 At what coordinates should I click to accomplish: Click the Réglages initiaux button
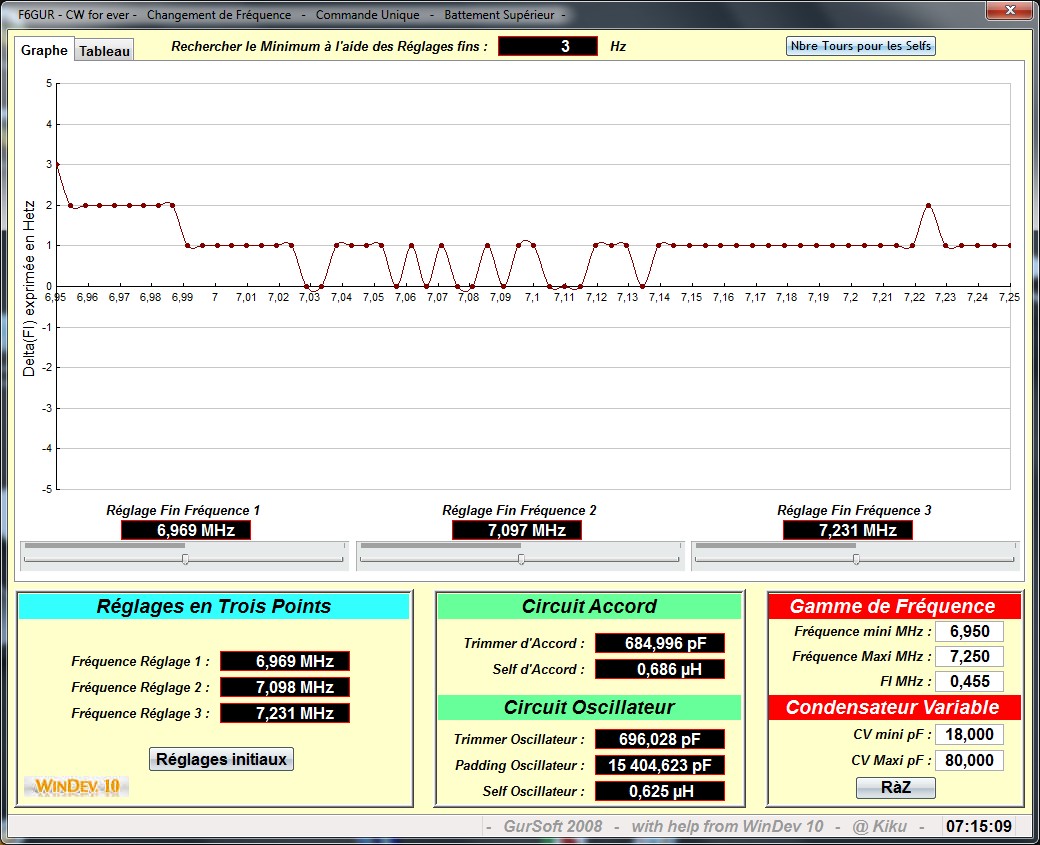pyautogui.click(x=221, y=759)
